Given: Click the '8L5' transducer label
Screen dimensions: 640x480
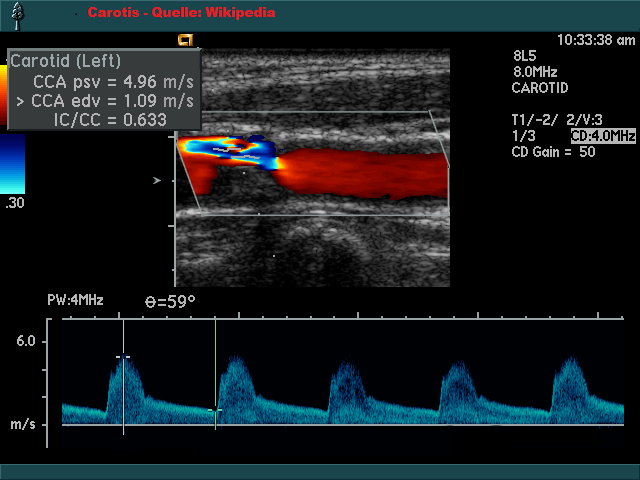Looking at the screenshot, I should click(524, 56).
